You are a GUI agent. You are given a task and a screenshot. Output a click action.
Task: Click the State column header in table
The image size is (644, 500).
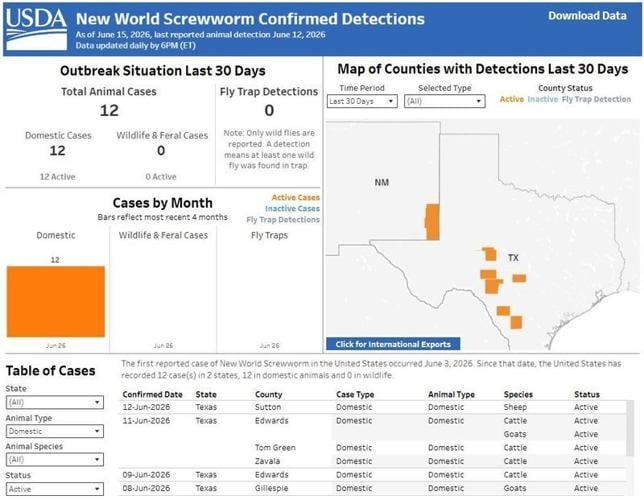click(x=206, y=394)
